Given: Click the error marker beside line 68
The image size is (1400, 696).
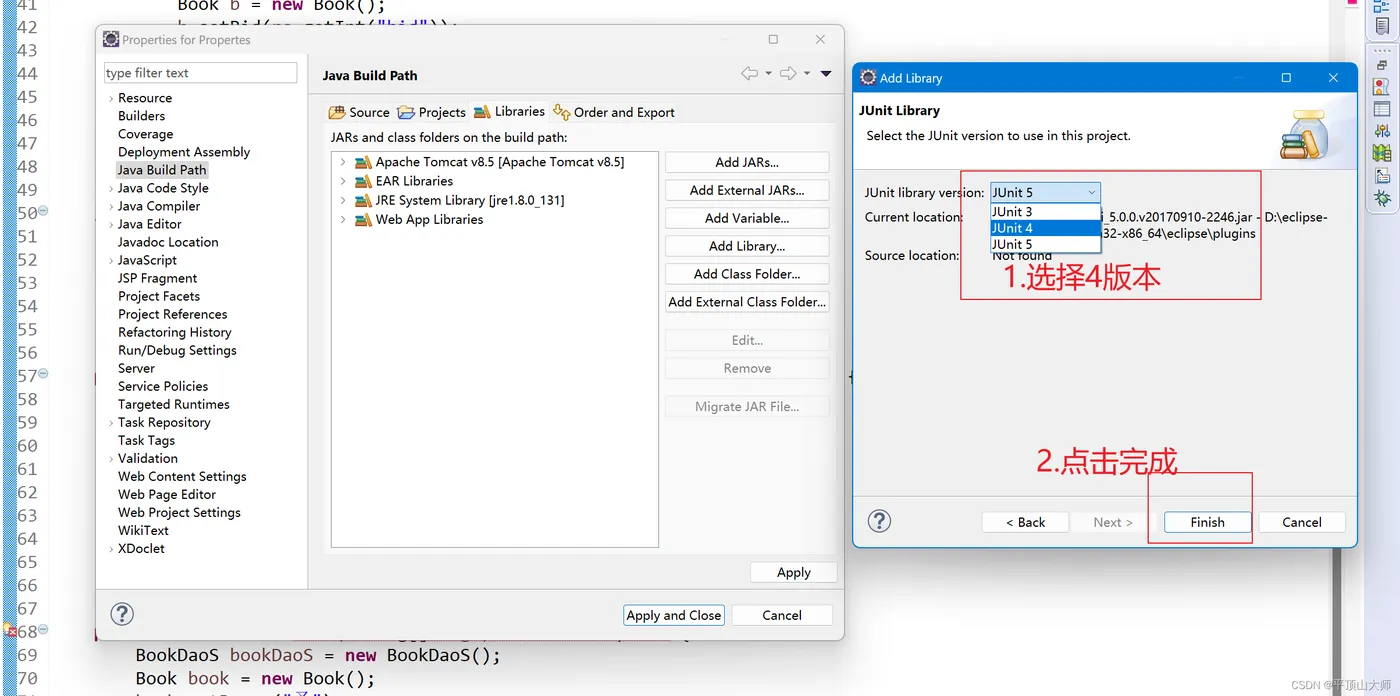Looking at the screenshot, I should point(9,631).
